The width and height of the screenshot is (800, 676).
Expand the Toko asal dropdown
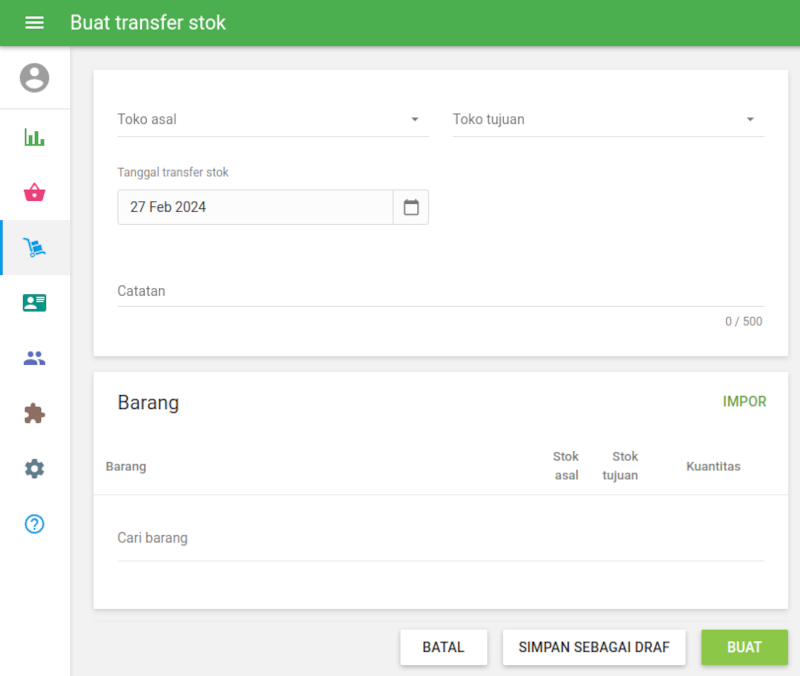pos(272,120)
